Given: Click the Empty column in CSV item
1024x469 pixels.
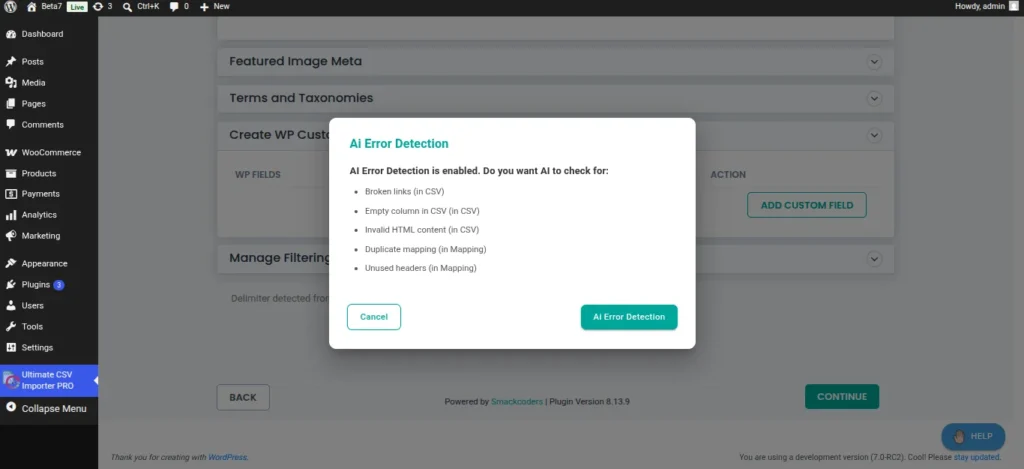Looking at the screenshot, I should [422, 211].
